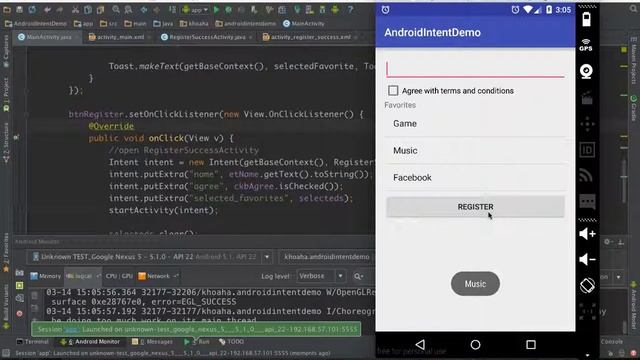The image size is (640, 360).
Task: Click the emulator volume up icon
Action: pyautogui.click(x=587, y=234)
